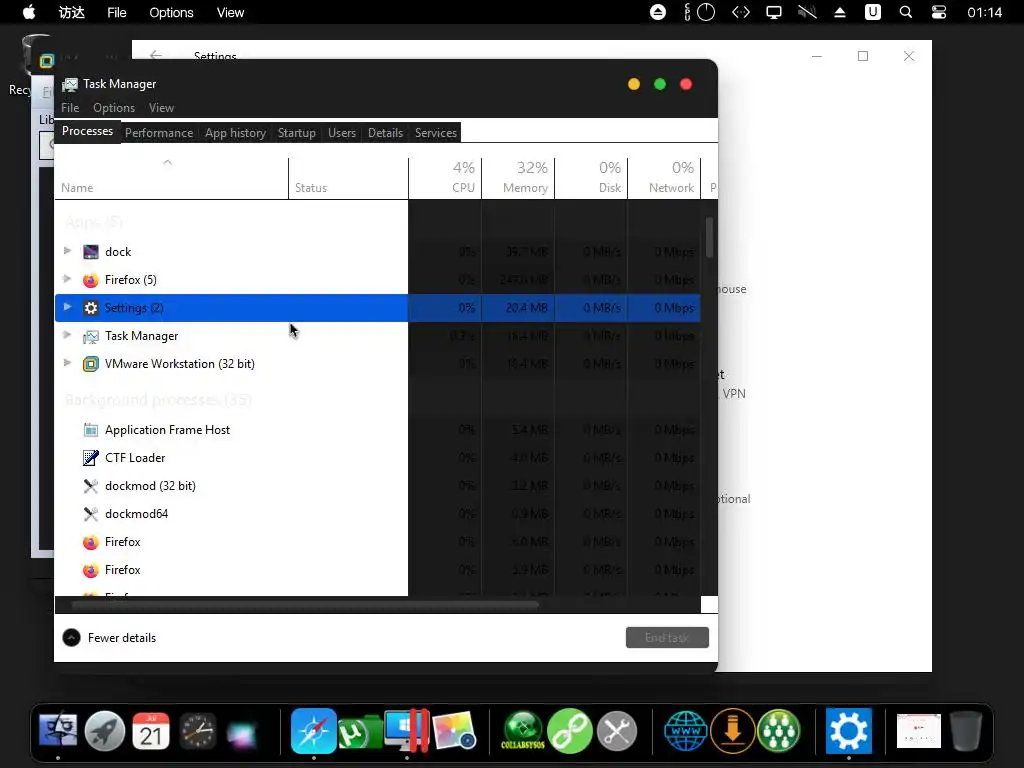The width and height of the screenshot is (1024, 768).
Task: Click the 01:14 clock in menu bar
Action: pos(984,12)
